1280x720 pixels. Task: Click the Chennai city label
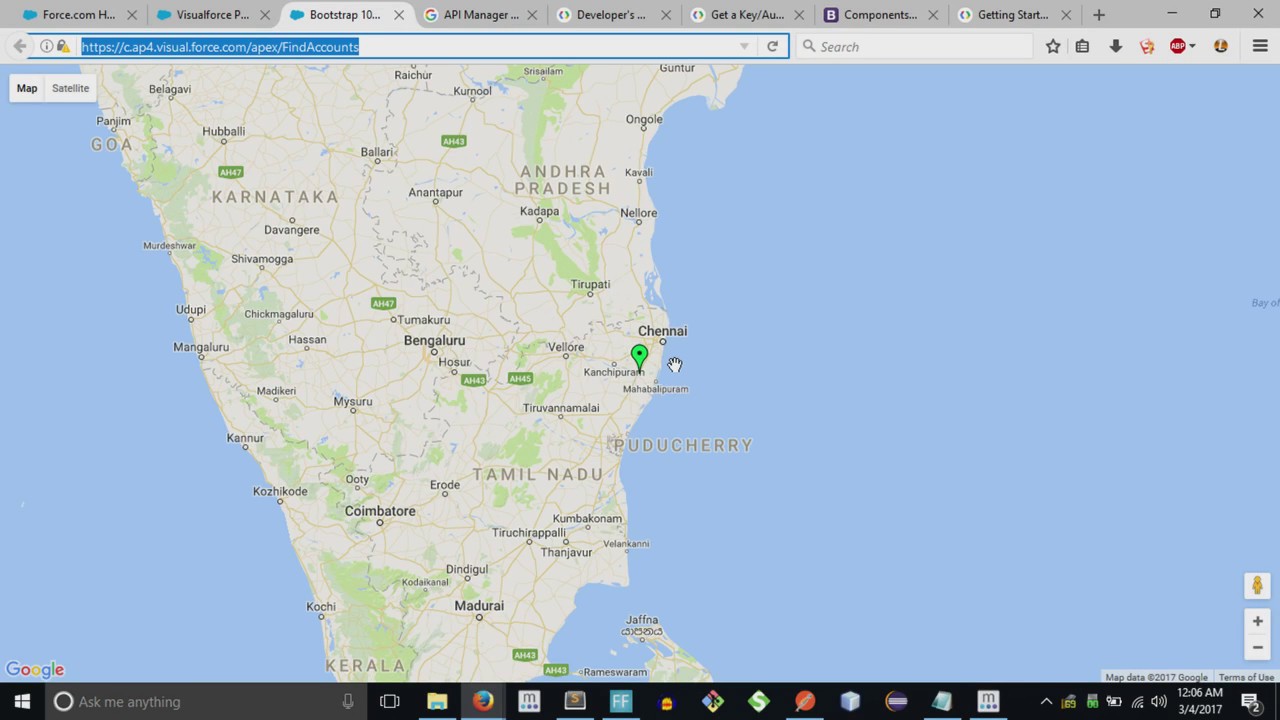pos(662,331)
